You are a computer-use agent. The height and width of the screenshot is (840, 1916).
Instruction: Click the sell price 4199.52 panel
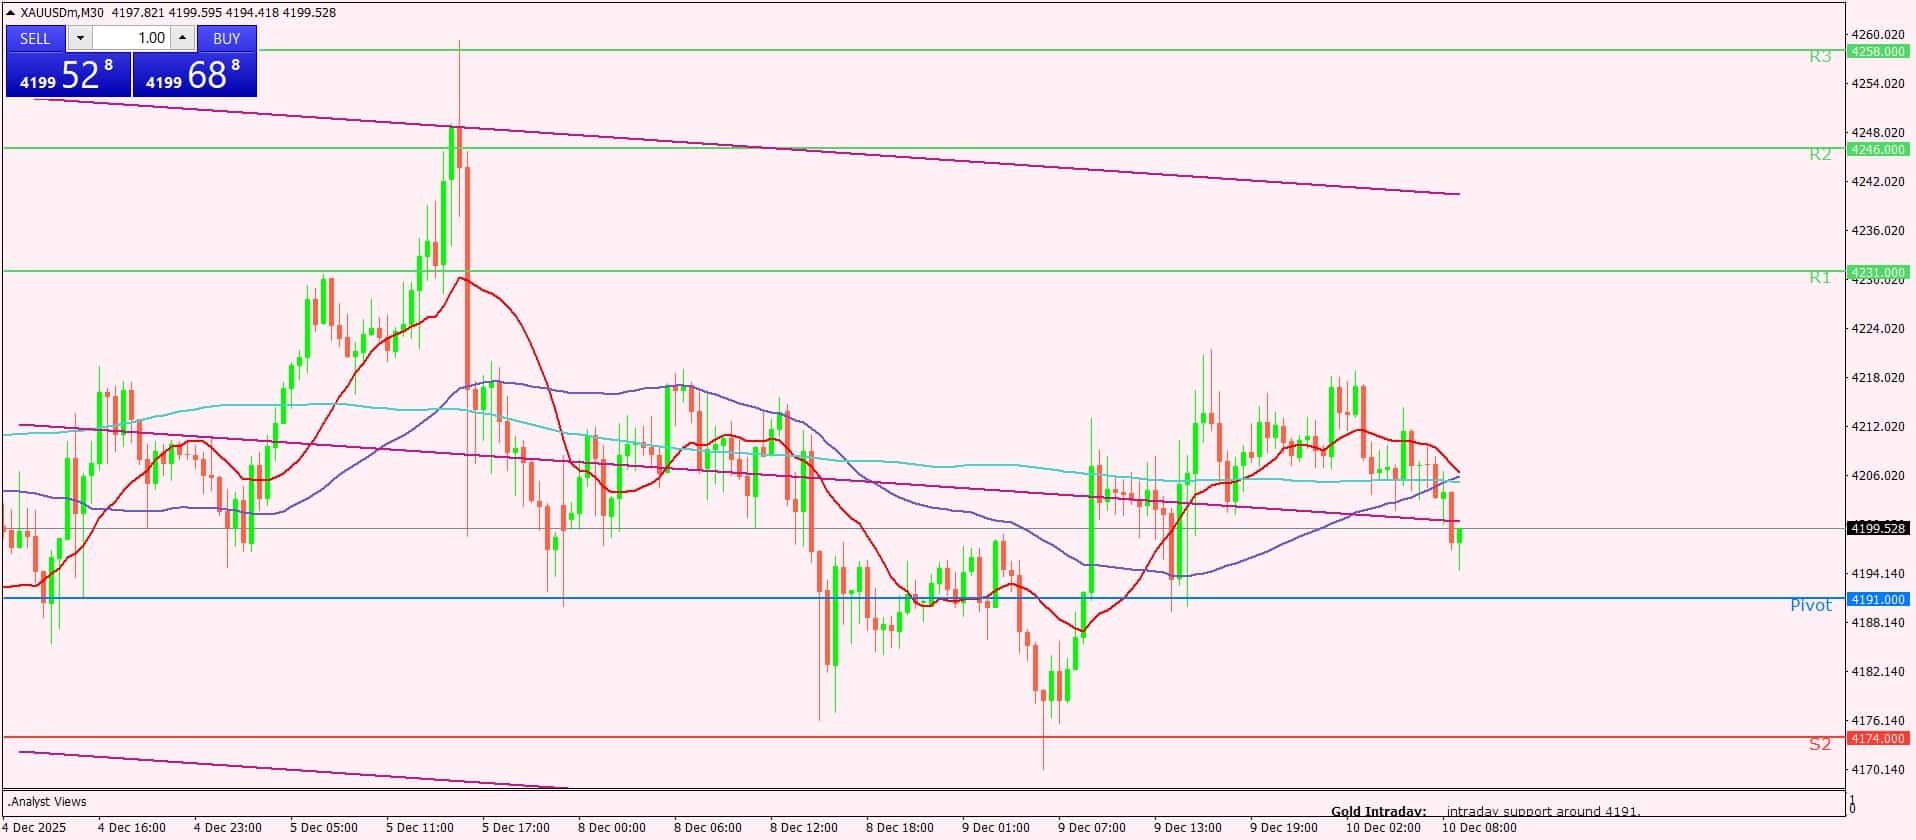(x=68, y=75)
